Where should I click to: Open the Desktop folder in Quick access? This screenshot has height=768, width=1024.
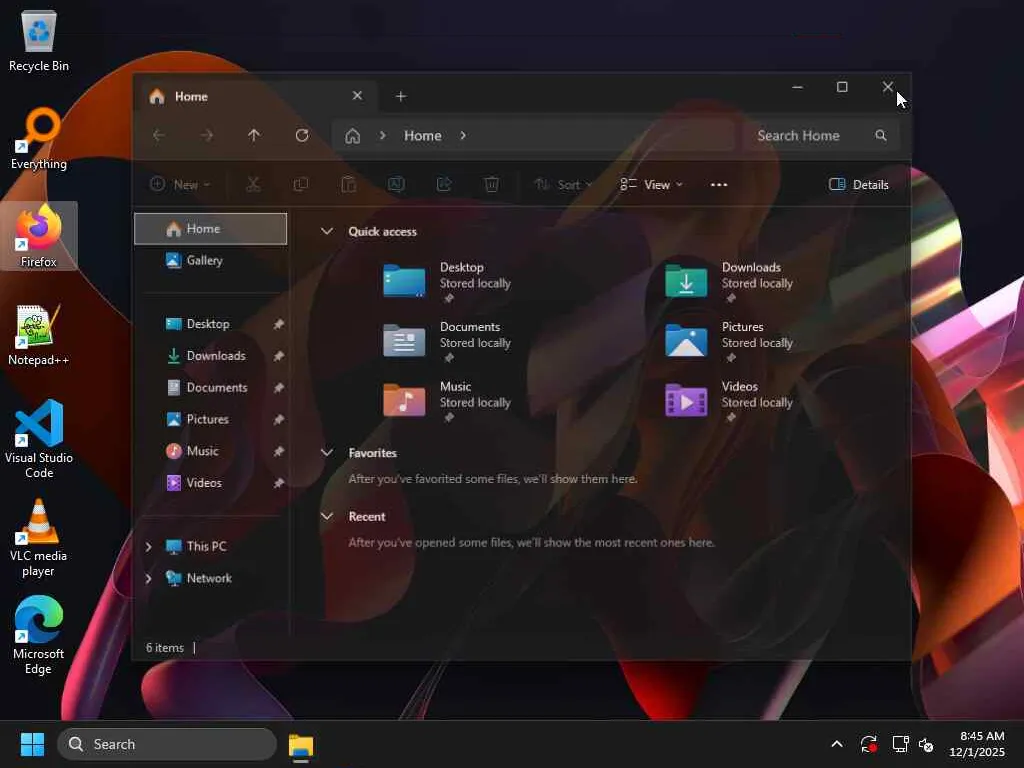[448, 281]
